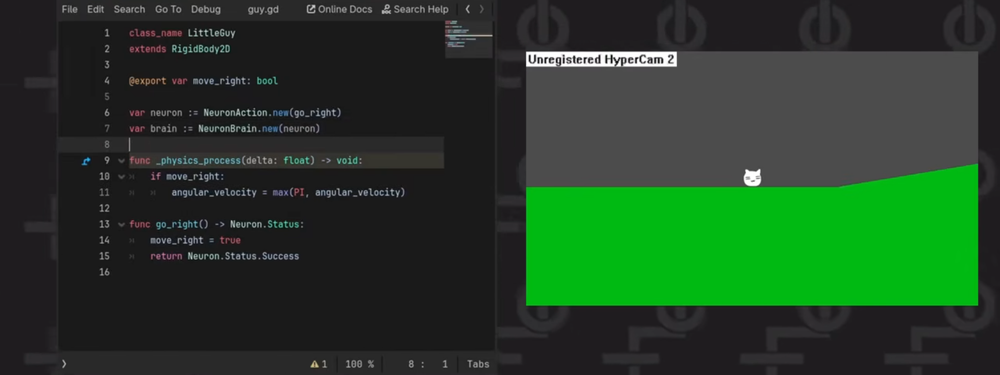Open the File menu
The height and width of the screenshot is (375, 1000).
coord(70,10)
